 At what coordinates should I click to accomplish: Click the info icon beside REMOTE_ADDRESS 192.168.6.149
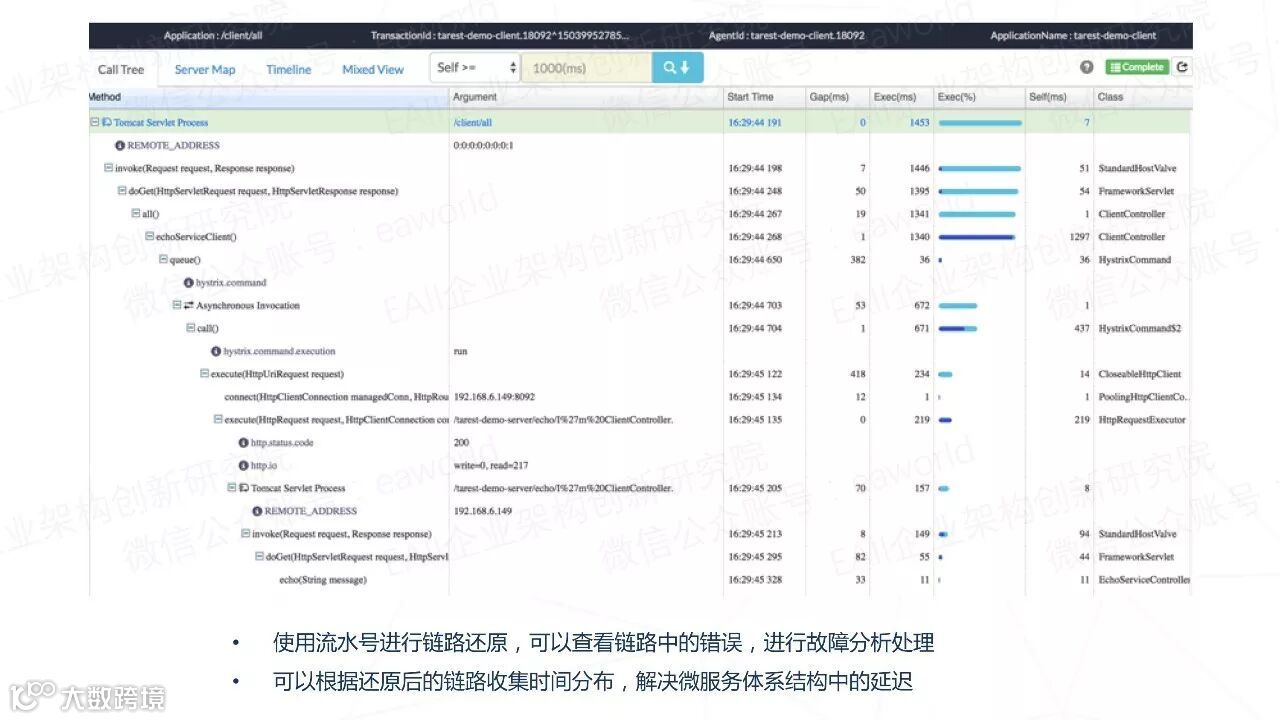pyautogui.click(x=257, y=511)
